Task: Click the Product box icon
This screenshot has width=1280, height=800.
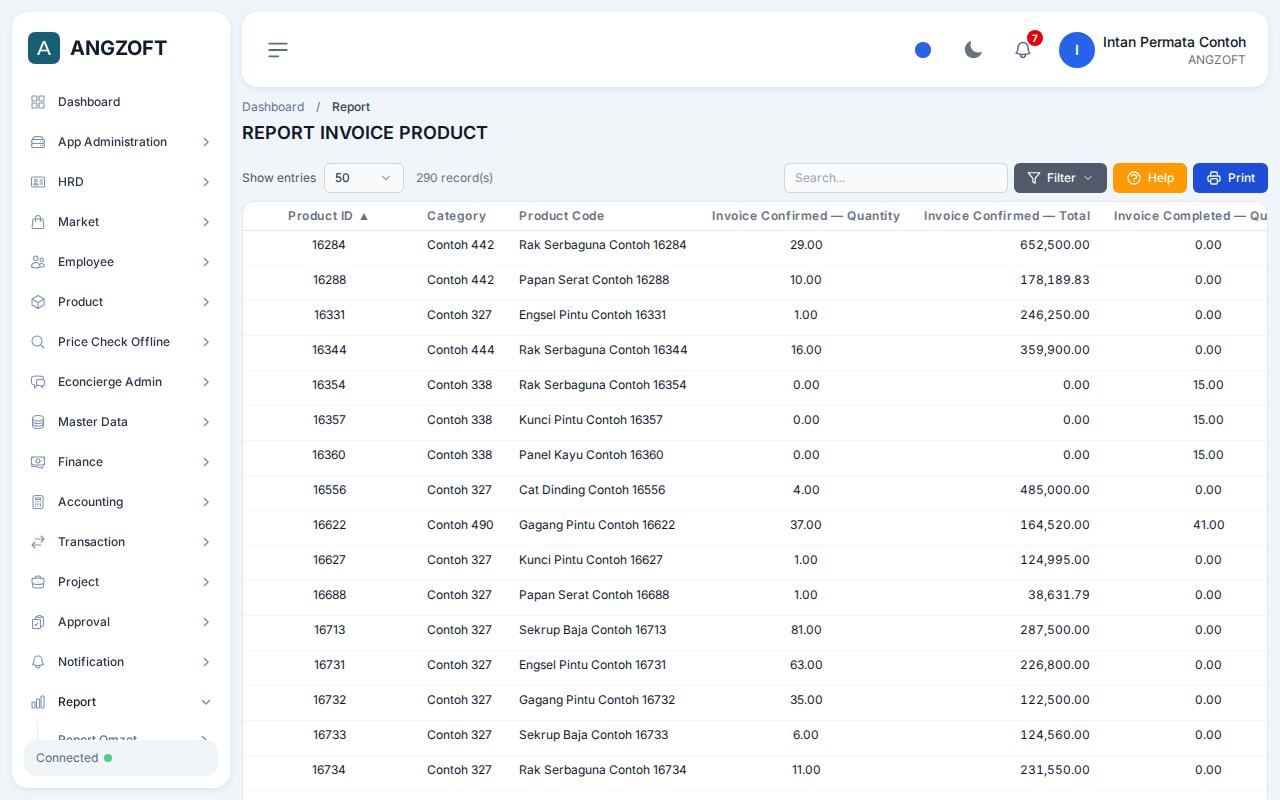Action: pos(38,302)
